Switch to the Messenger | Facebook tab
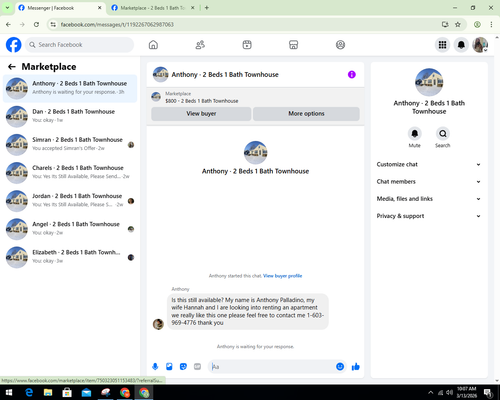Viewport: 500px width, 400px height. pos(60,8)
